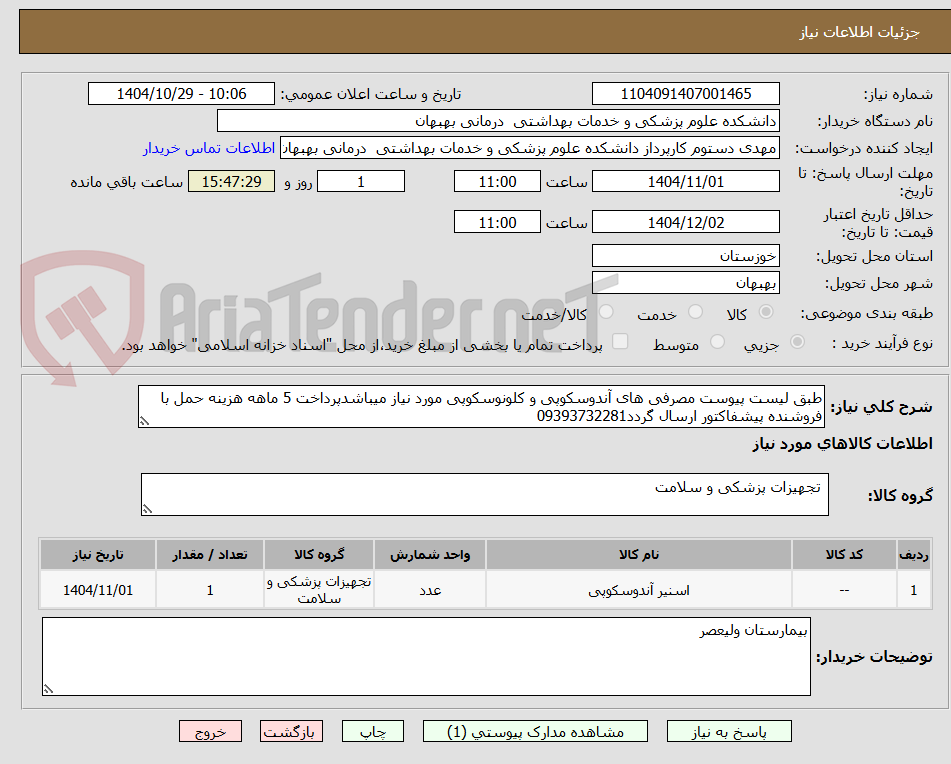Click the کد کالا column header
The height and width of the screenshot is (764, 951).
(844, 554)
